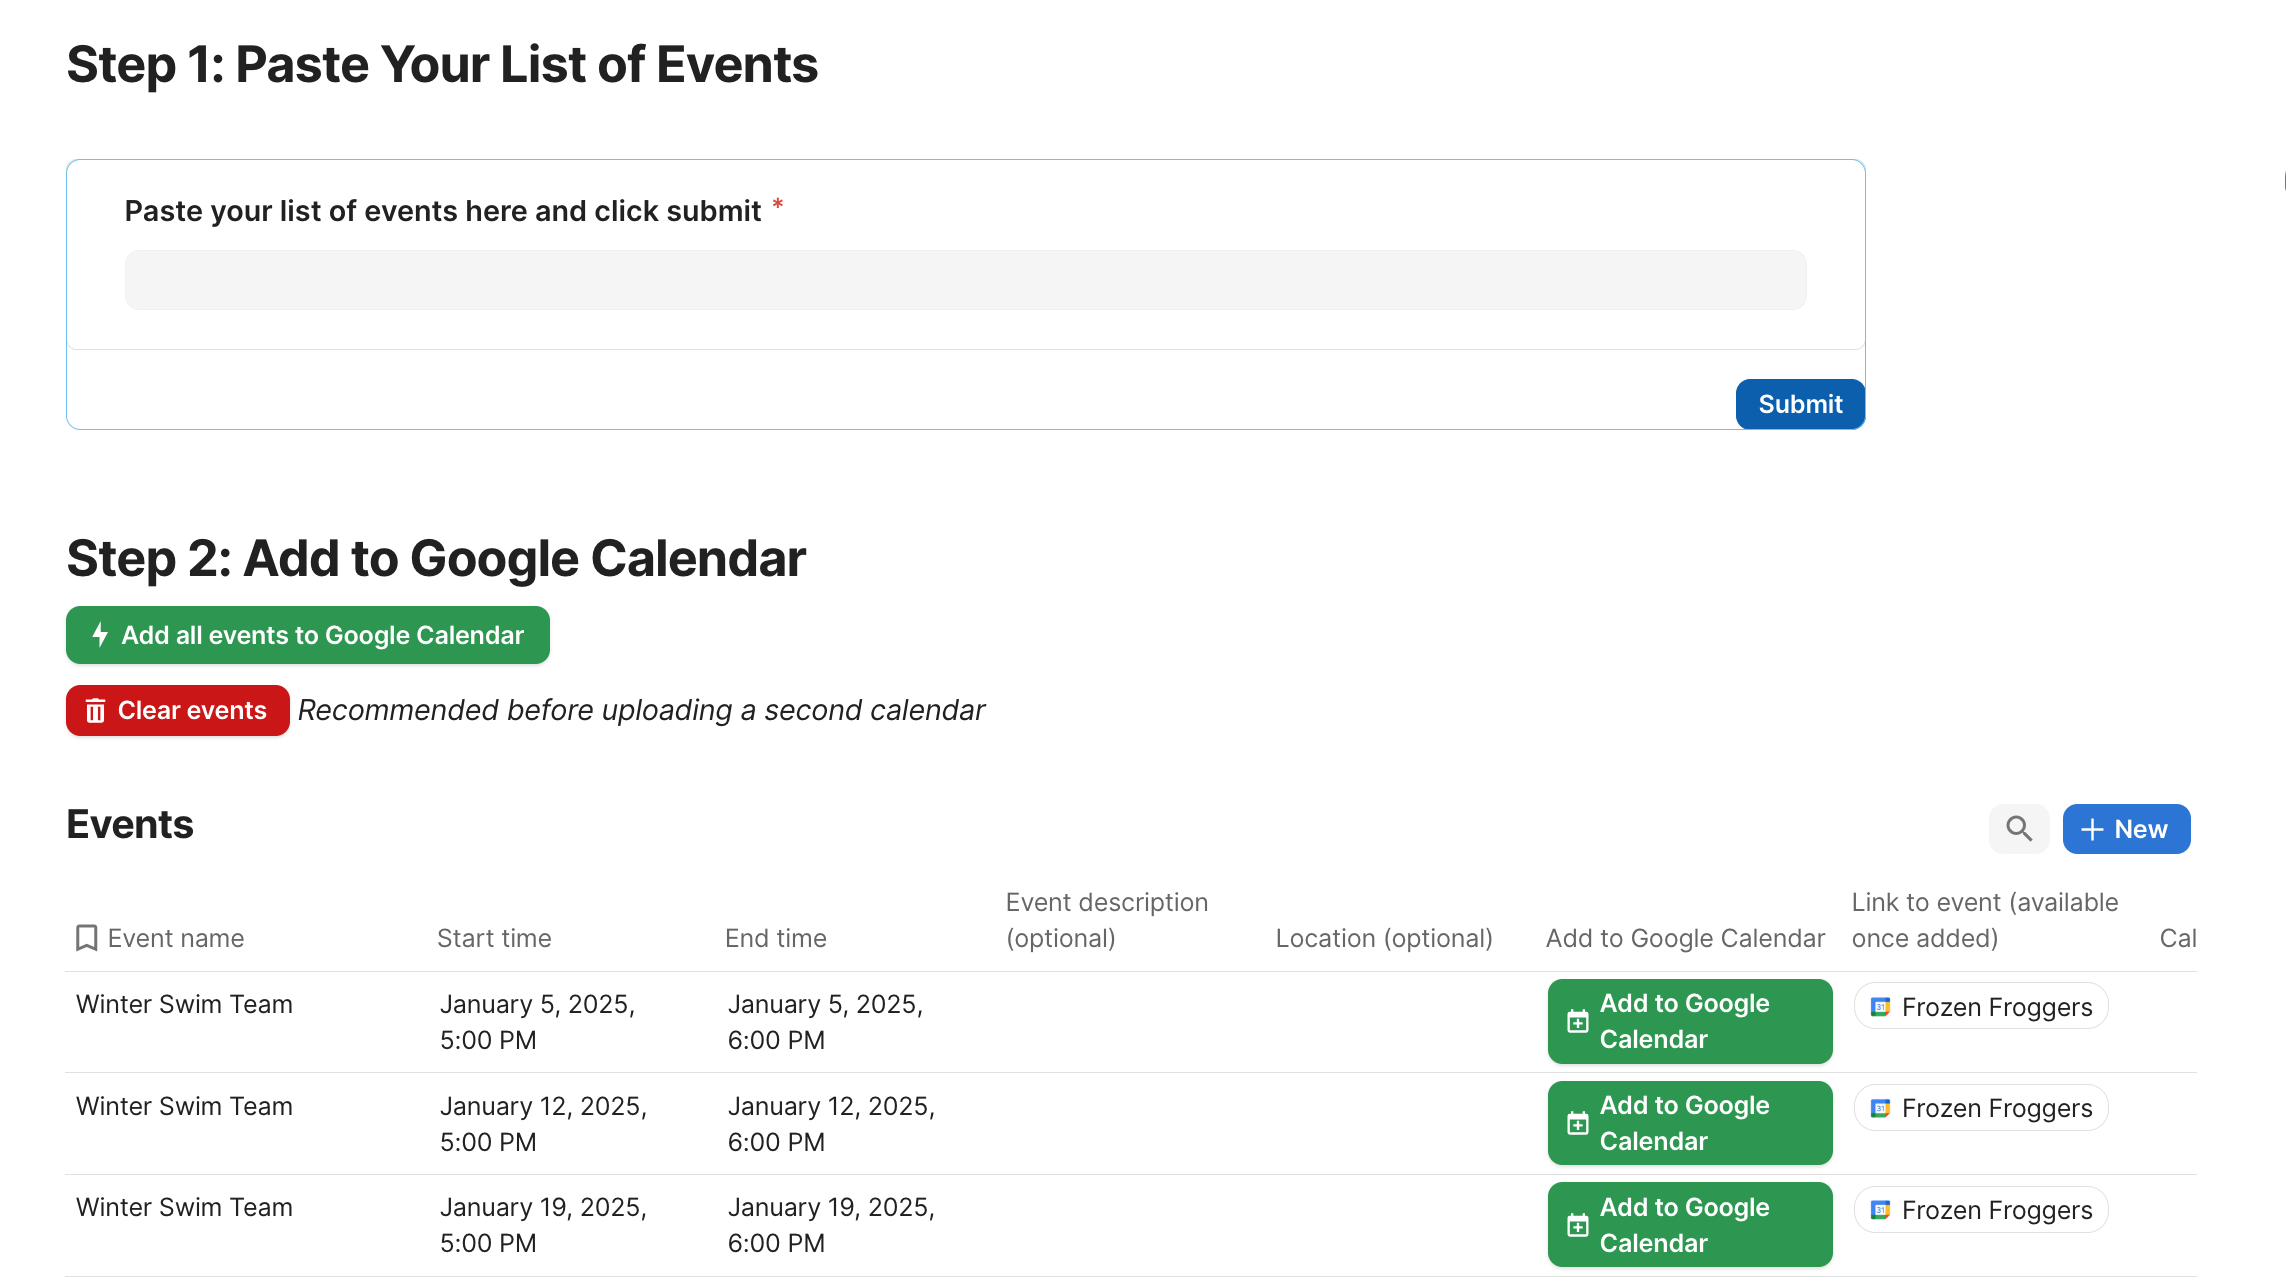Click trash icon on Clear events button

pyautogui.click(x=96, y=711)
